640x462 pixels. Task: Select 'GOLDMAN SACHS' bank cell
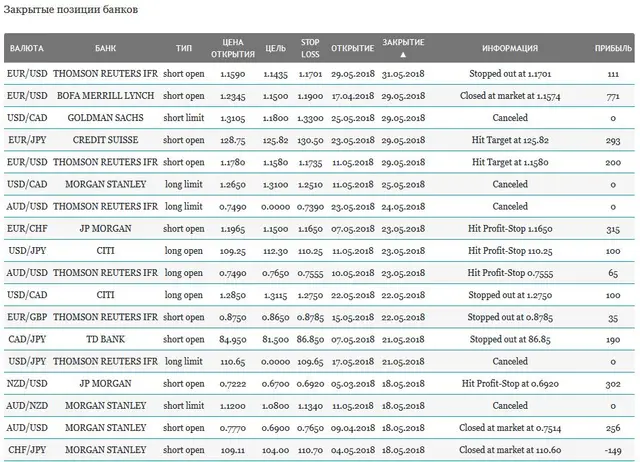(x=105, y=118)
